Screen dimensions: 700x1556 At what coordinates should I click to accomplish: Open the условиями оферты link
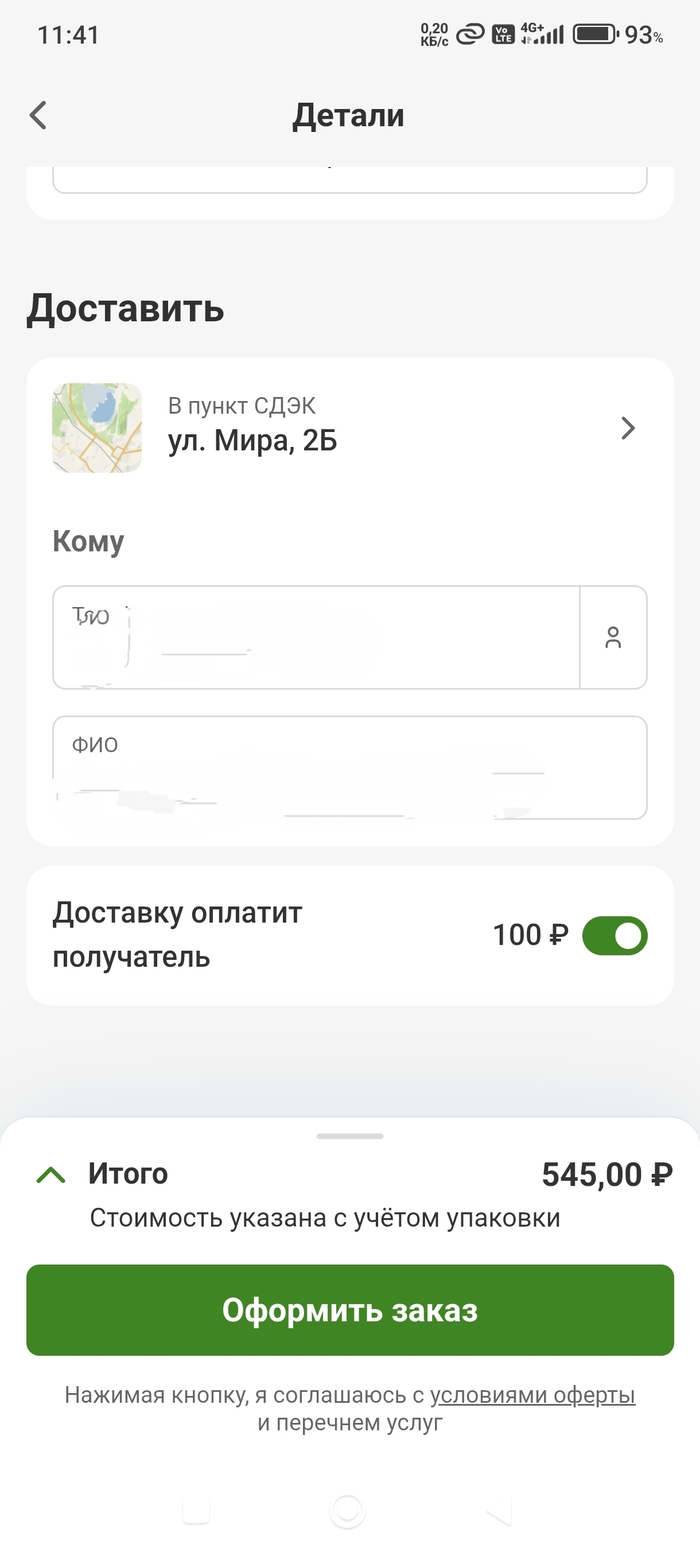[532, 1395]
